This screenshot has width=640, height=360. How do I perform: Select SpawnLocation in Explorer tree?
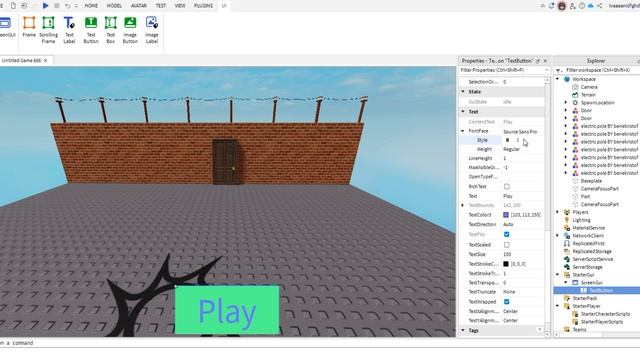(x=598, y=102)
